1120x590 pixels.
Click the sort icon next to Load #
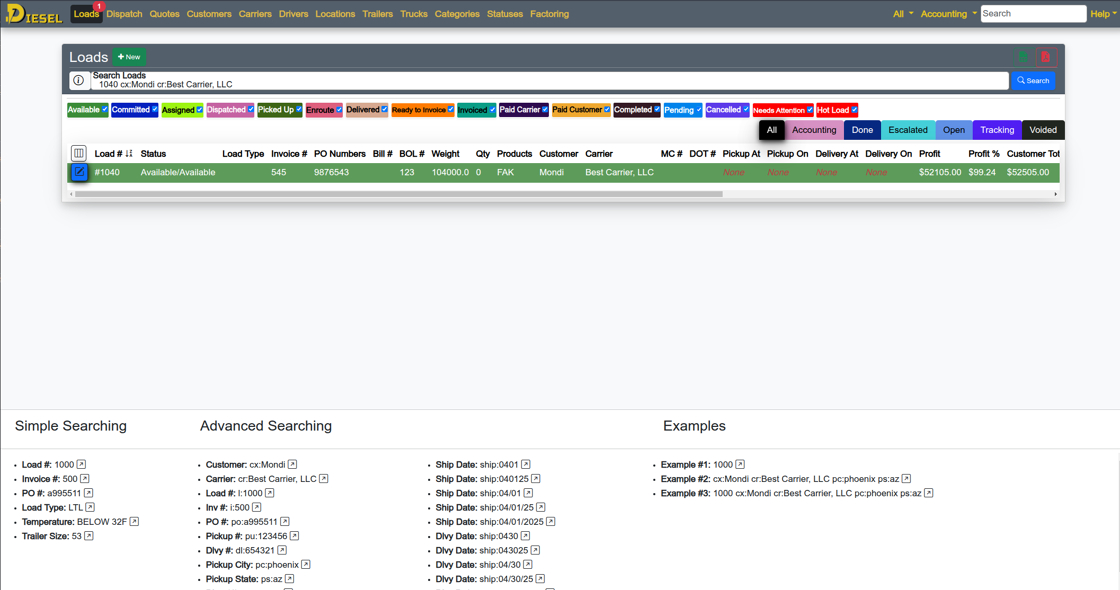tap(129, 154)
